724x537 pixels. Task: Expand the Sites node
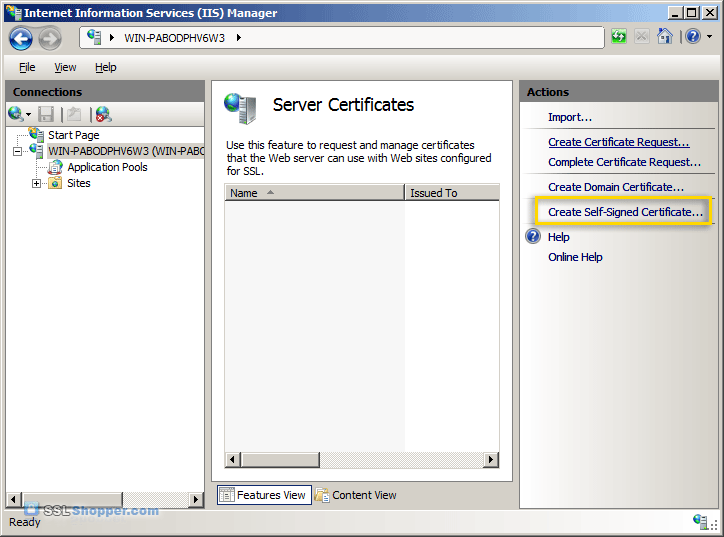[x=36, y=183]
